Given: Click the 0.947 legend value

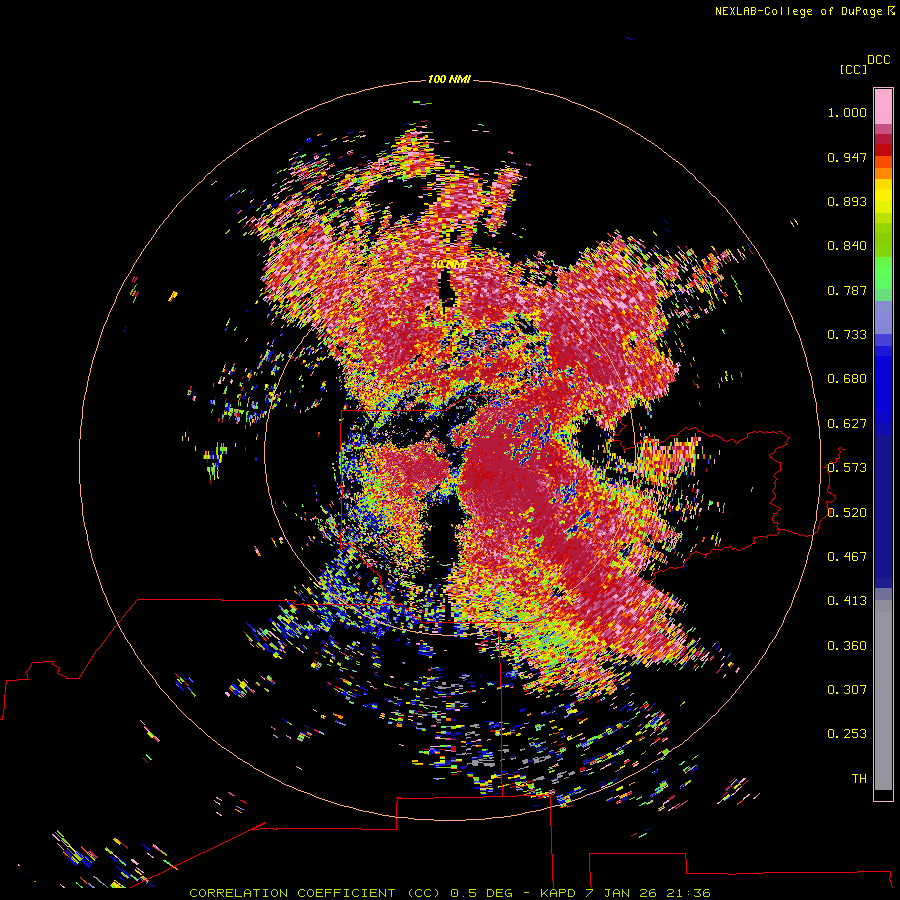Looking at the screenshot, I should point(847,157).
